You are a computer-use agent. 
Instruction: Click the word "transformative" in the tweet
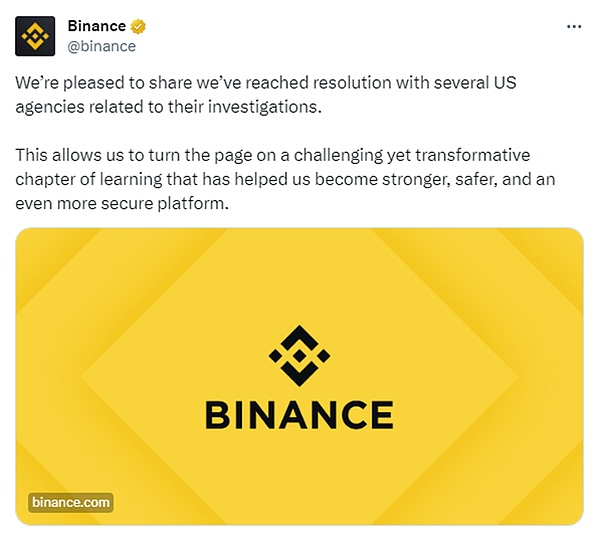point(480,157)
